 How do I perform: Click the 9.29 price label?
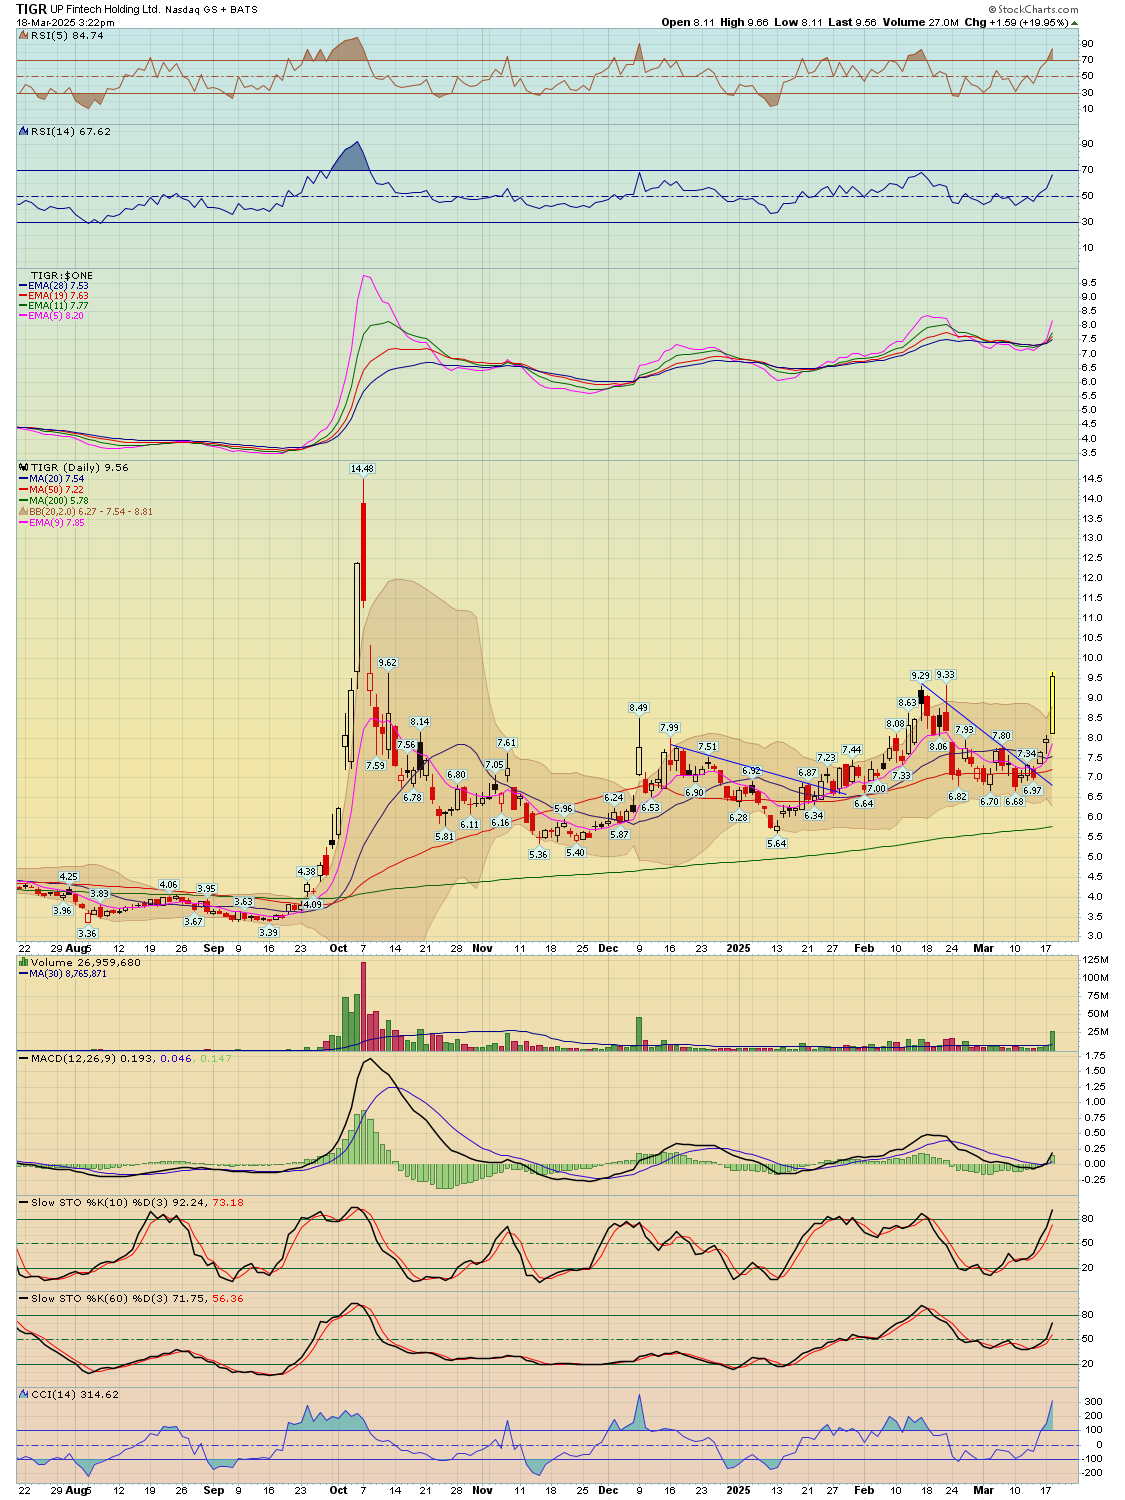920,676
